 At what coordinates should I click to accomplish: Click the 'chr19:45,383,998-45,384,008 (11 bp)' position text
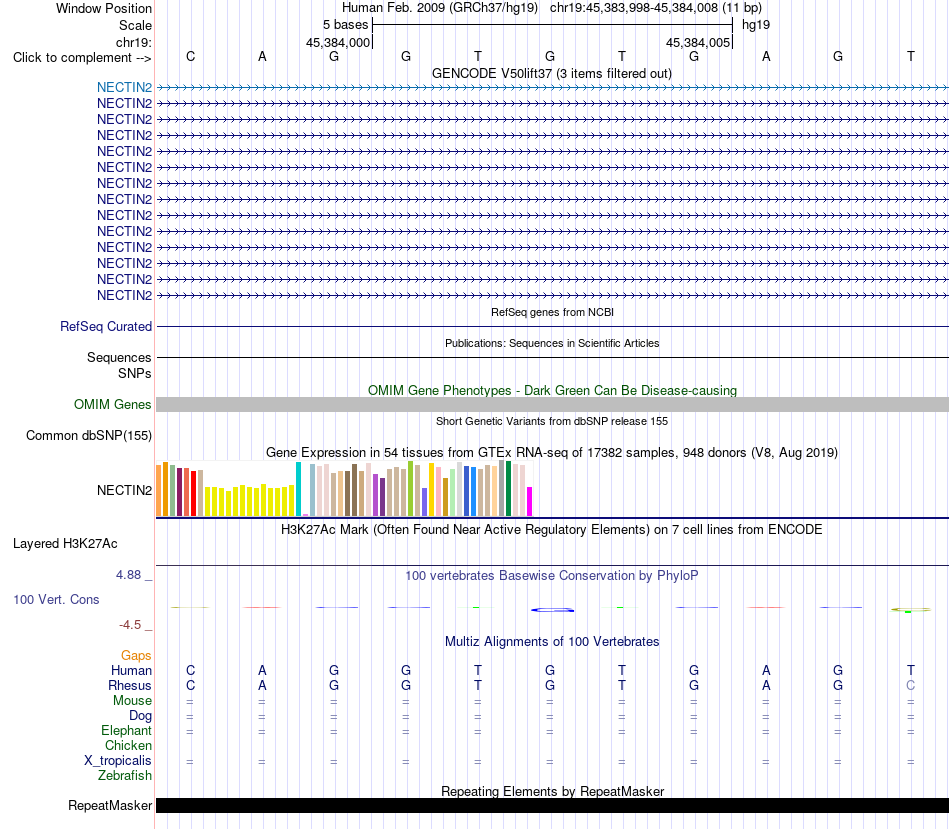pyautogui.click(x=656, y=8)
